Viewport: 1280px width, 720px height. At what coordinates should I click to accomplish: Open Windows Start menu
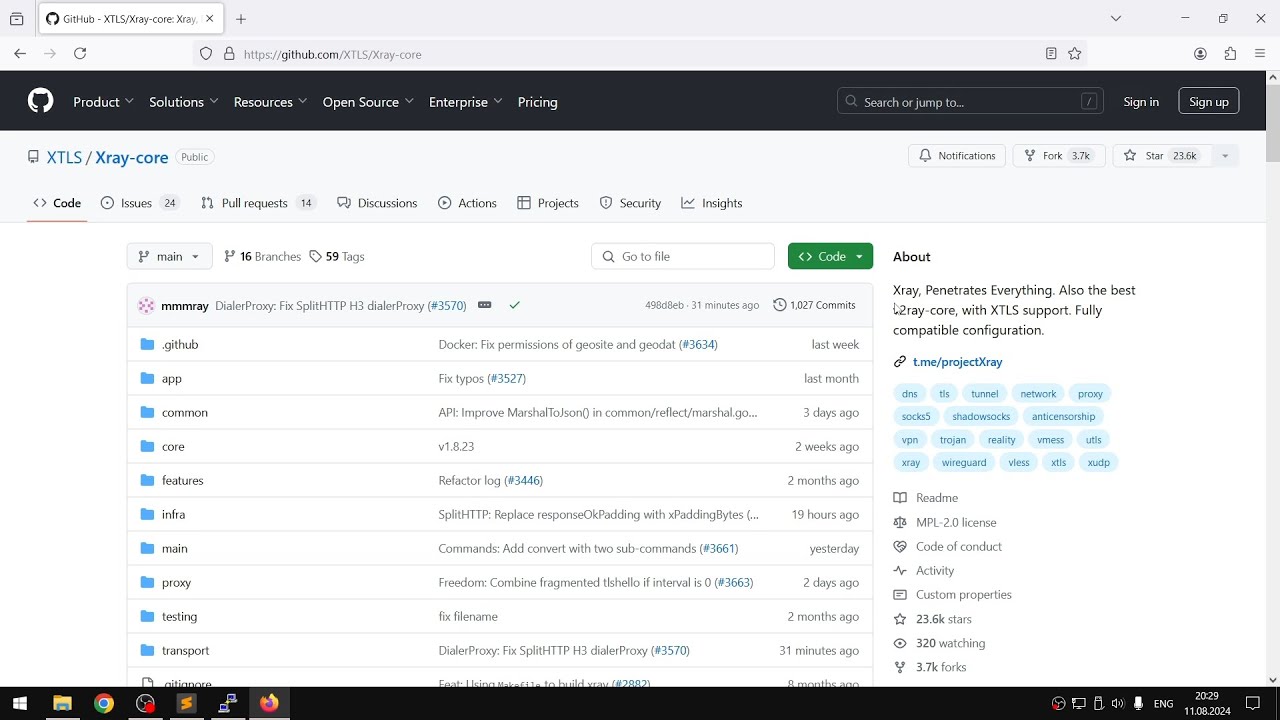19,704
